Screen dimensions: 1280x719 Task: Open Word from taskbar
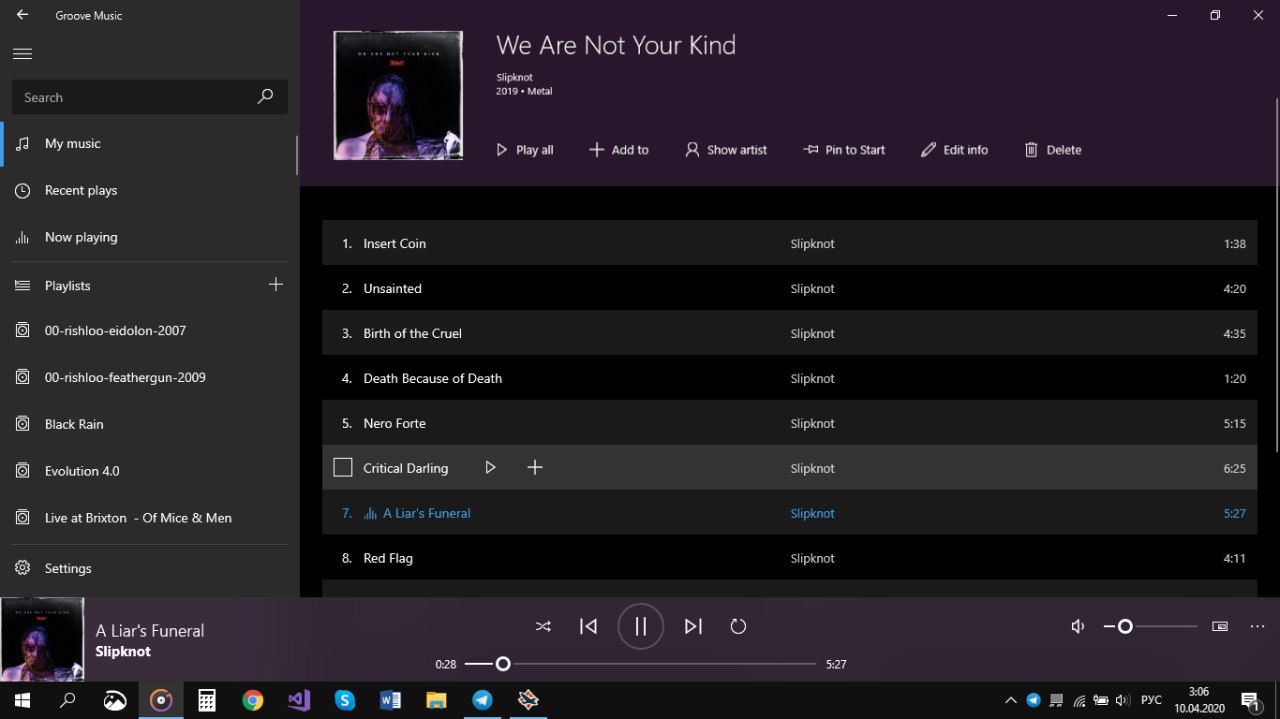click(391, 700)
